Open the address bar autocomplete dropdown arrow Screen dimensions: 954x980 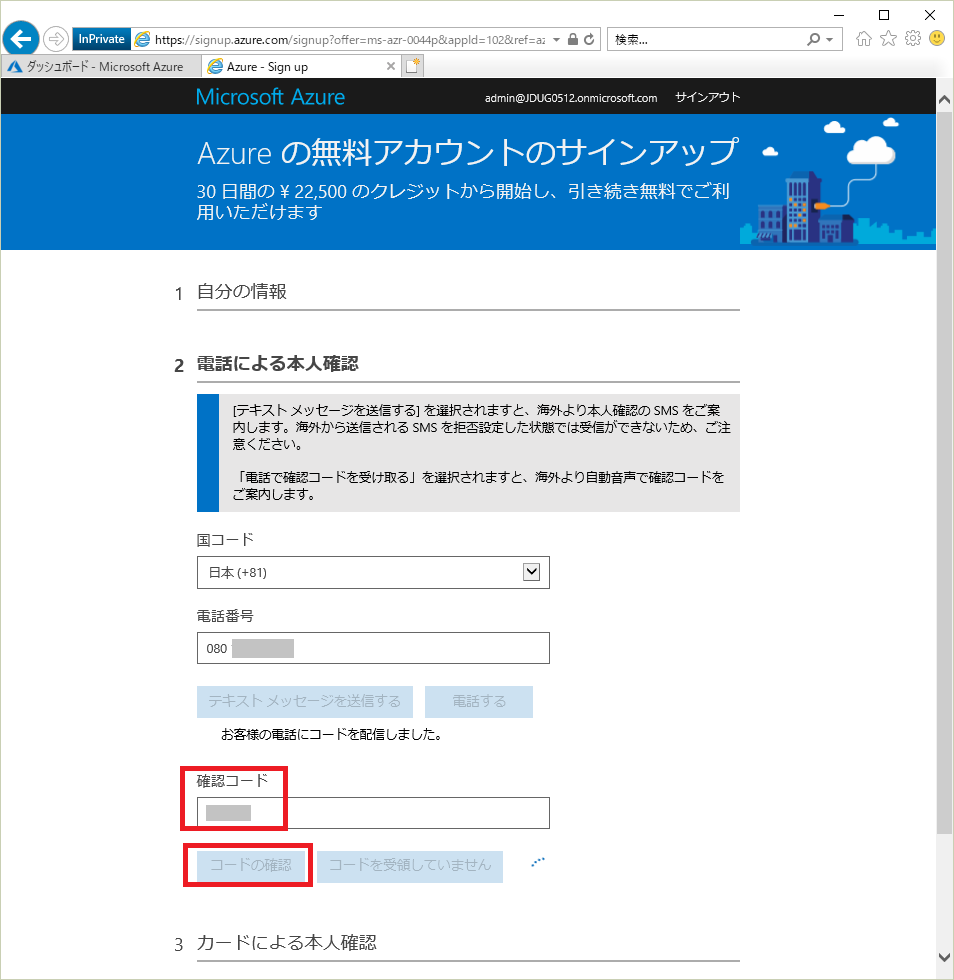pos(556,39)
